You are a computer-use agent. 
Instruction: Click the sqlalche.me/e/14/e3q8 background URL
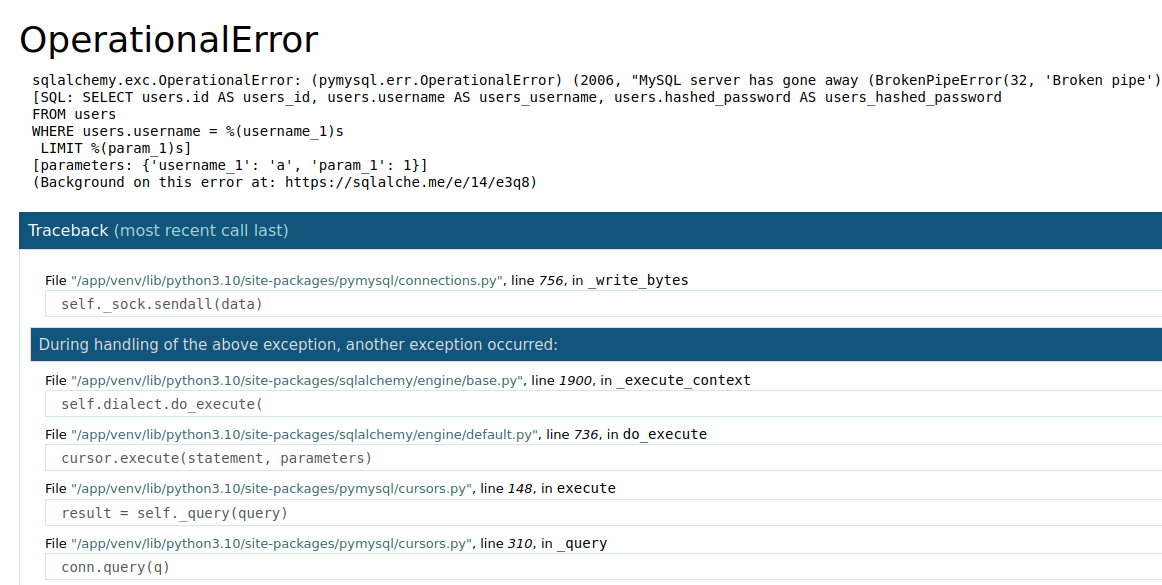[407, 182]
